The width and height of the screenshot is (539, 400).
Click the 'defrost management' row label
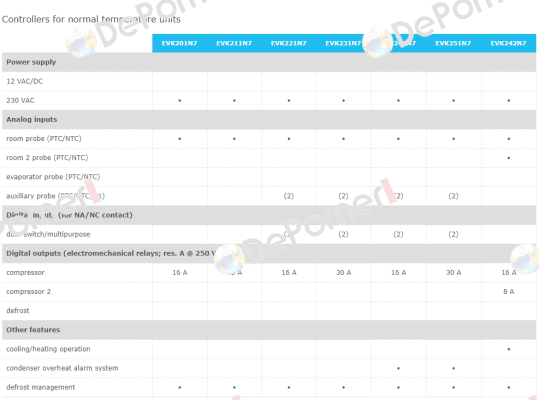click(x=41, y=387)
